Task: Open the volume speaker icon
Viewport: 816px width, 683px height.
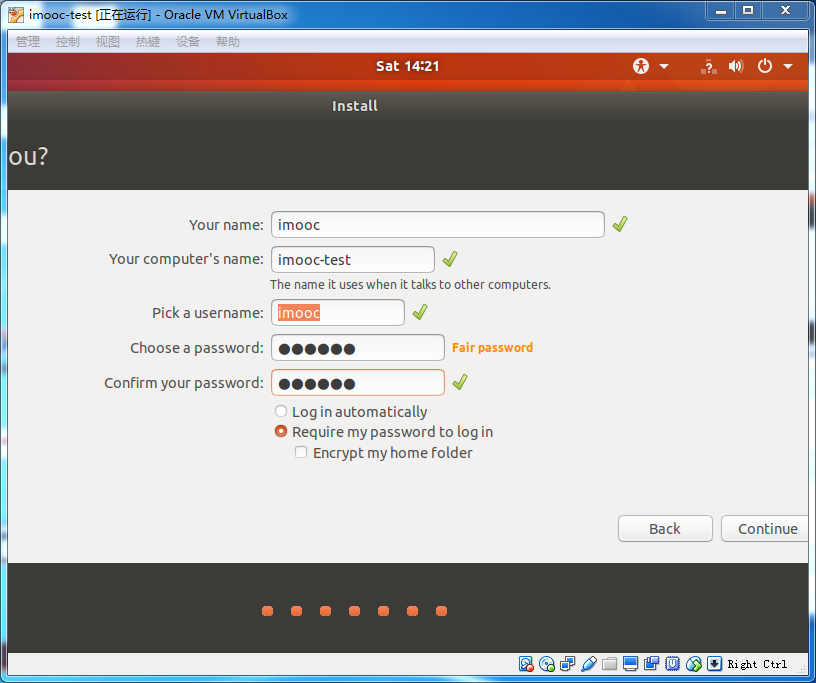Action: 736,66
